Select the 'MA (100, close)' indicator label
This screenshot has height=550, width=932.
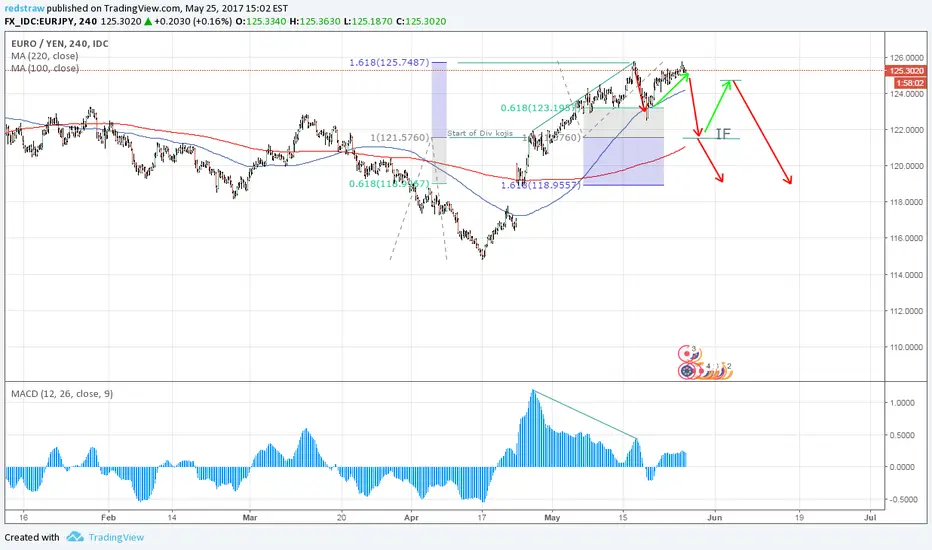[x=45, y=68]
